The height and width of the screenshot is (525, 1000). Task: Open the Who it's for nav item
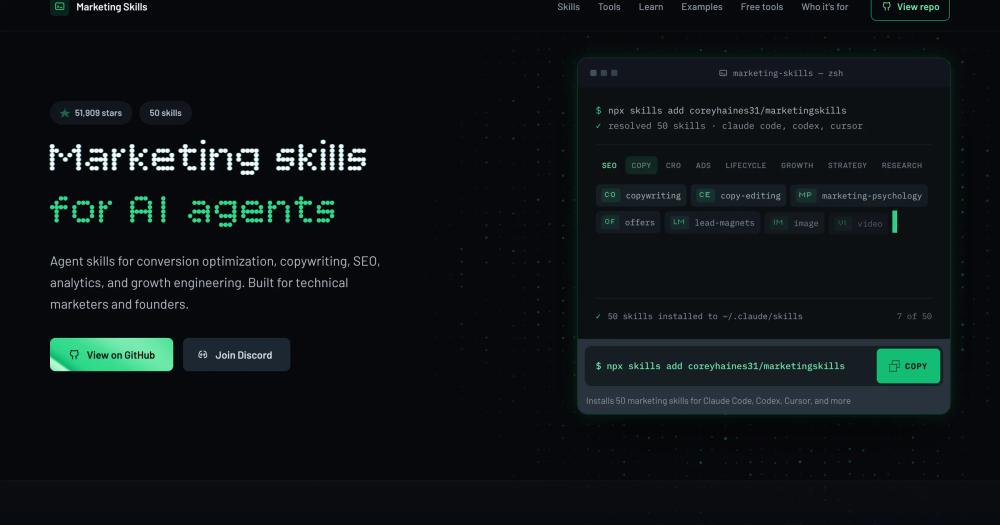(x=825, y=7)
